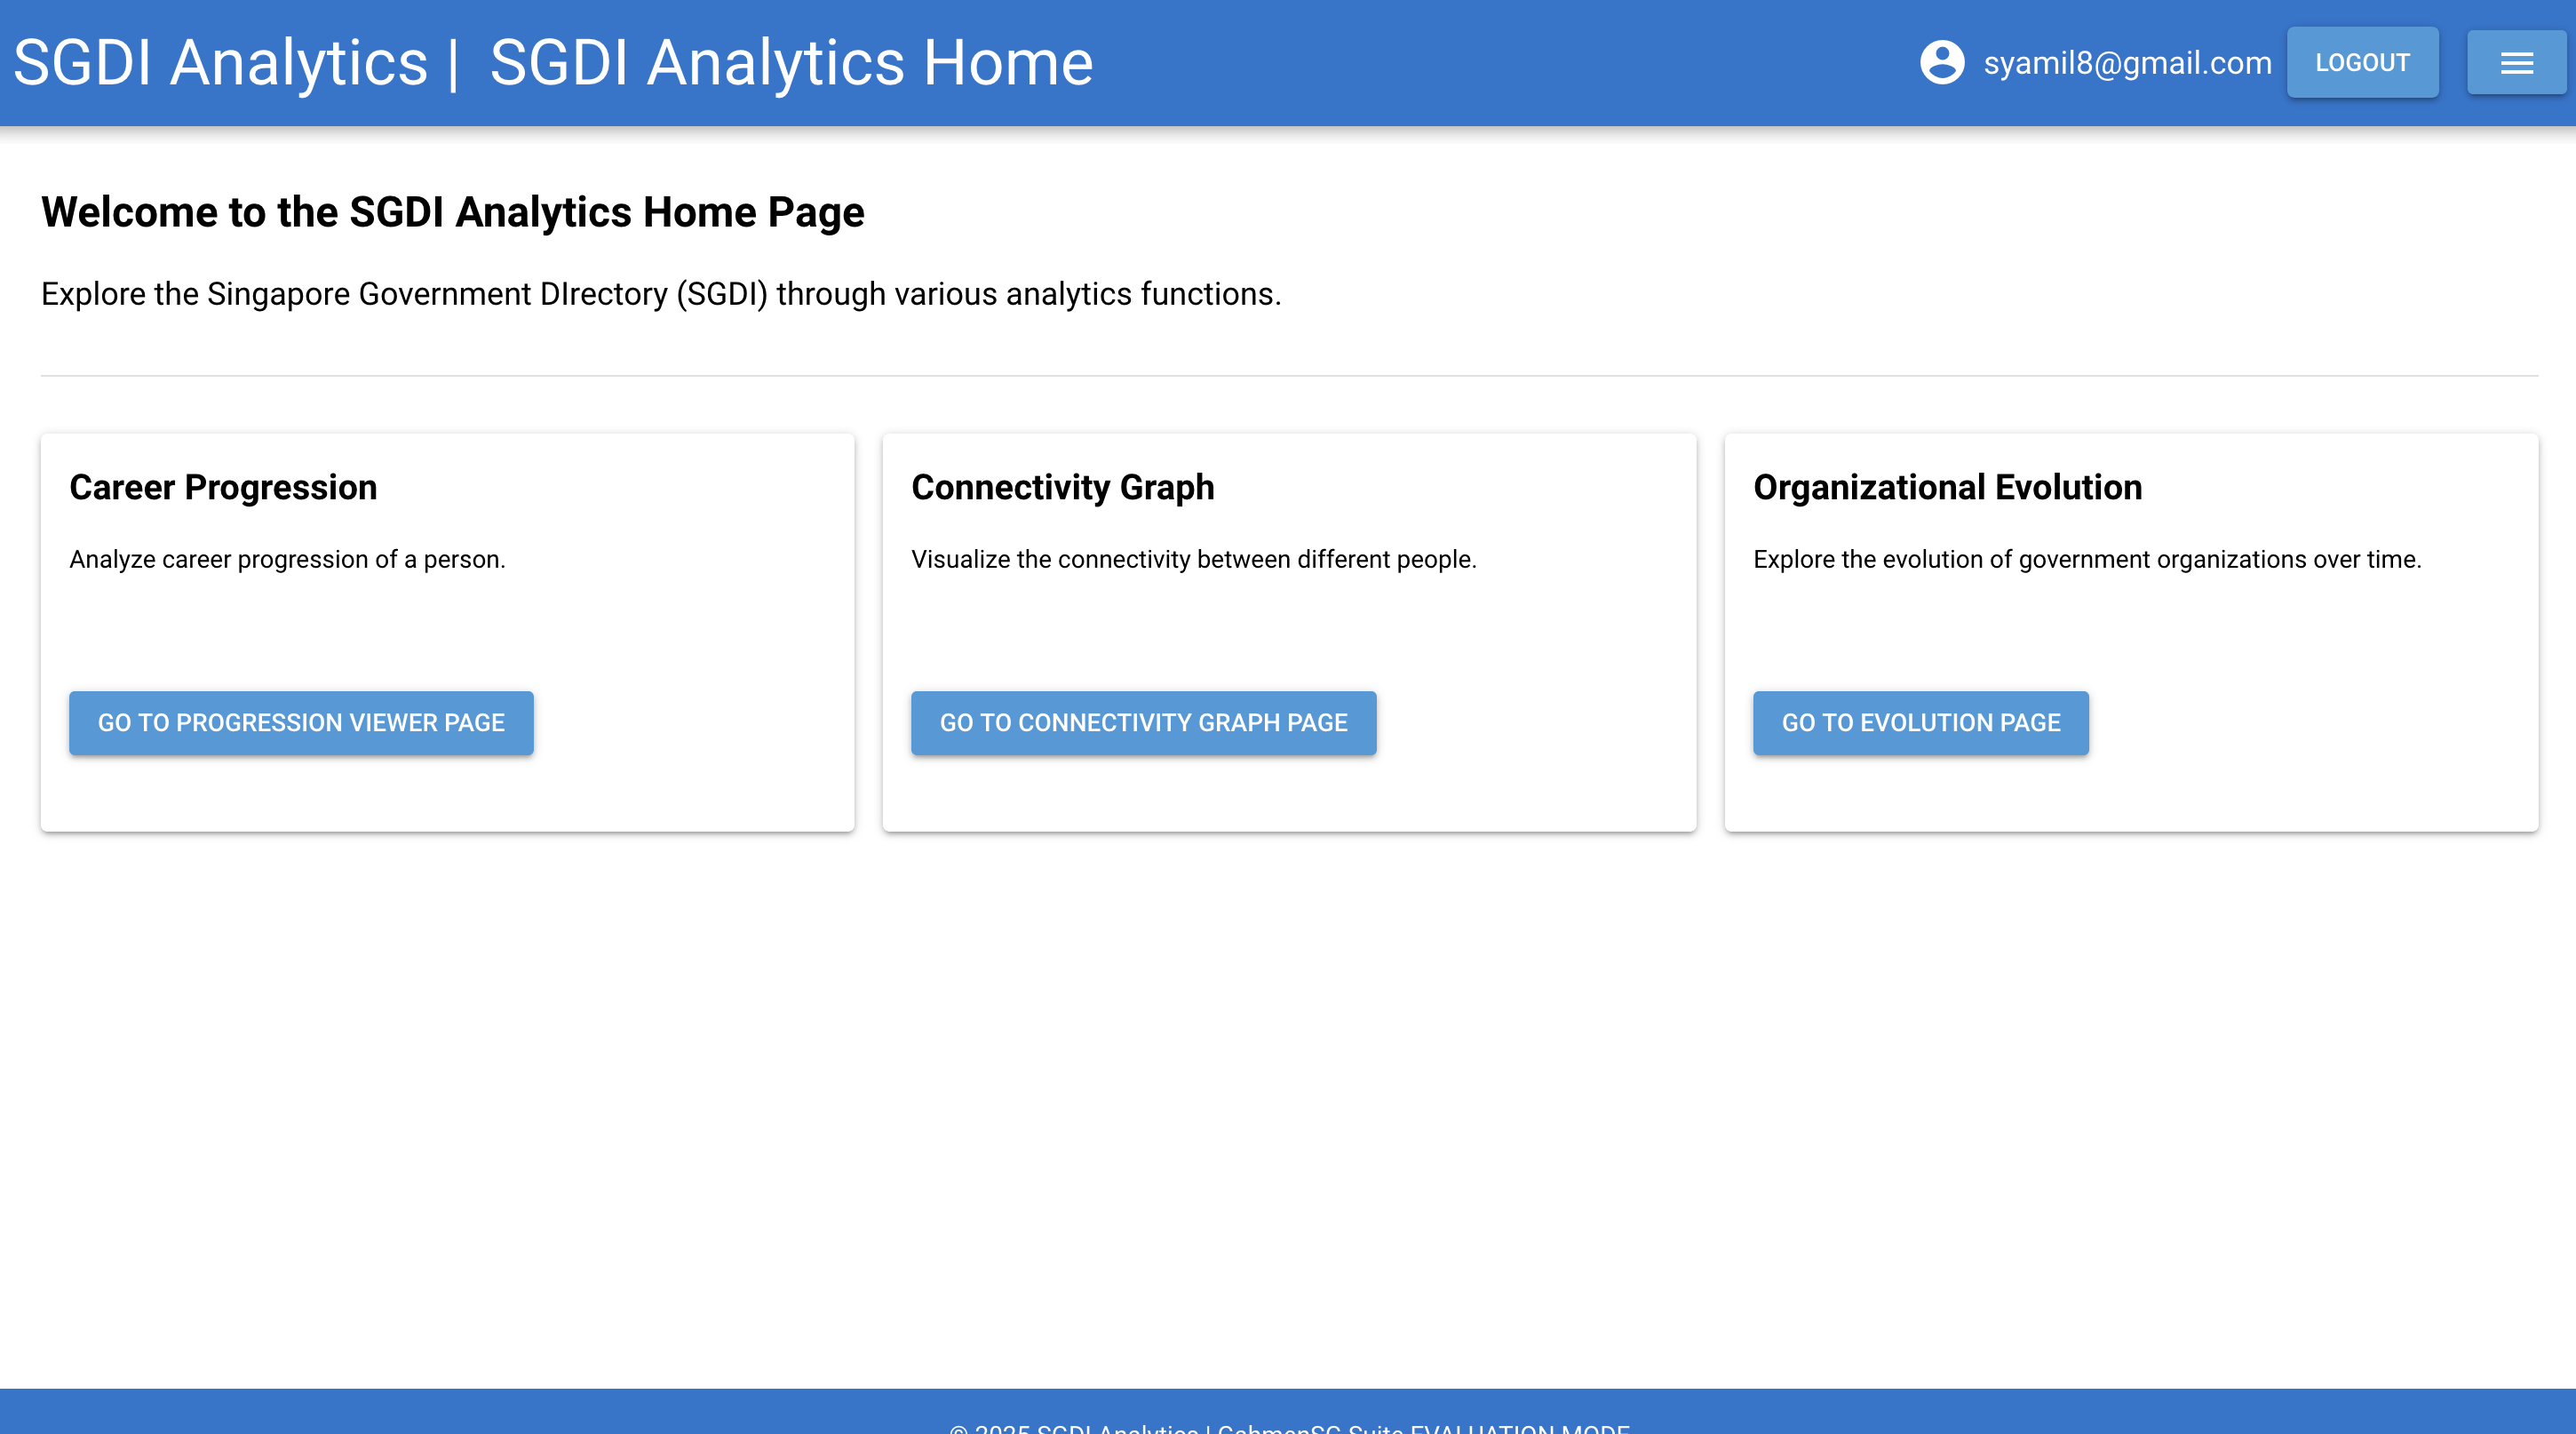Viewport: 2576px width, 1434px height.
Task: Click the syamil8@gmail.com account email
Action: click(2127, 63)
